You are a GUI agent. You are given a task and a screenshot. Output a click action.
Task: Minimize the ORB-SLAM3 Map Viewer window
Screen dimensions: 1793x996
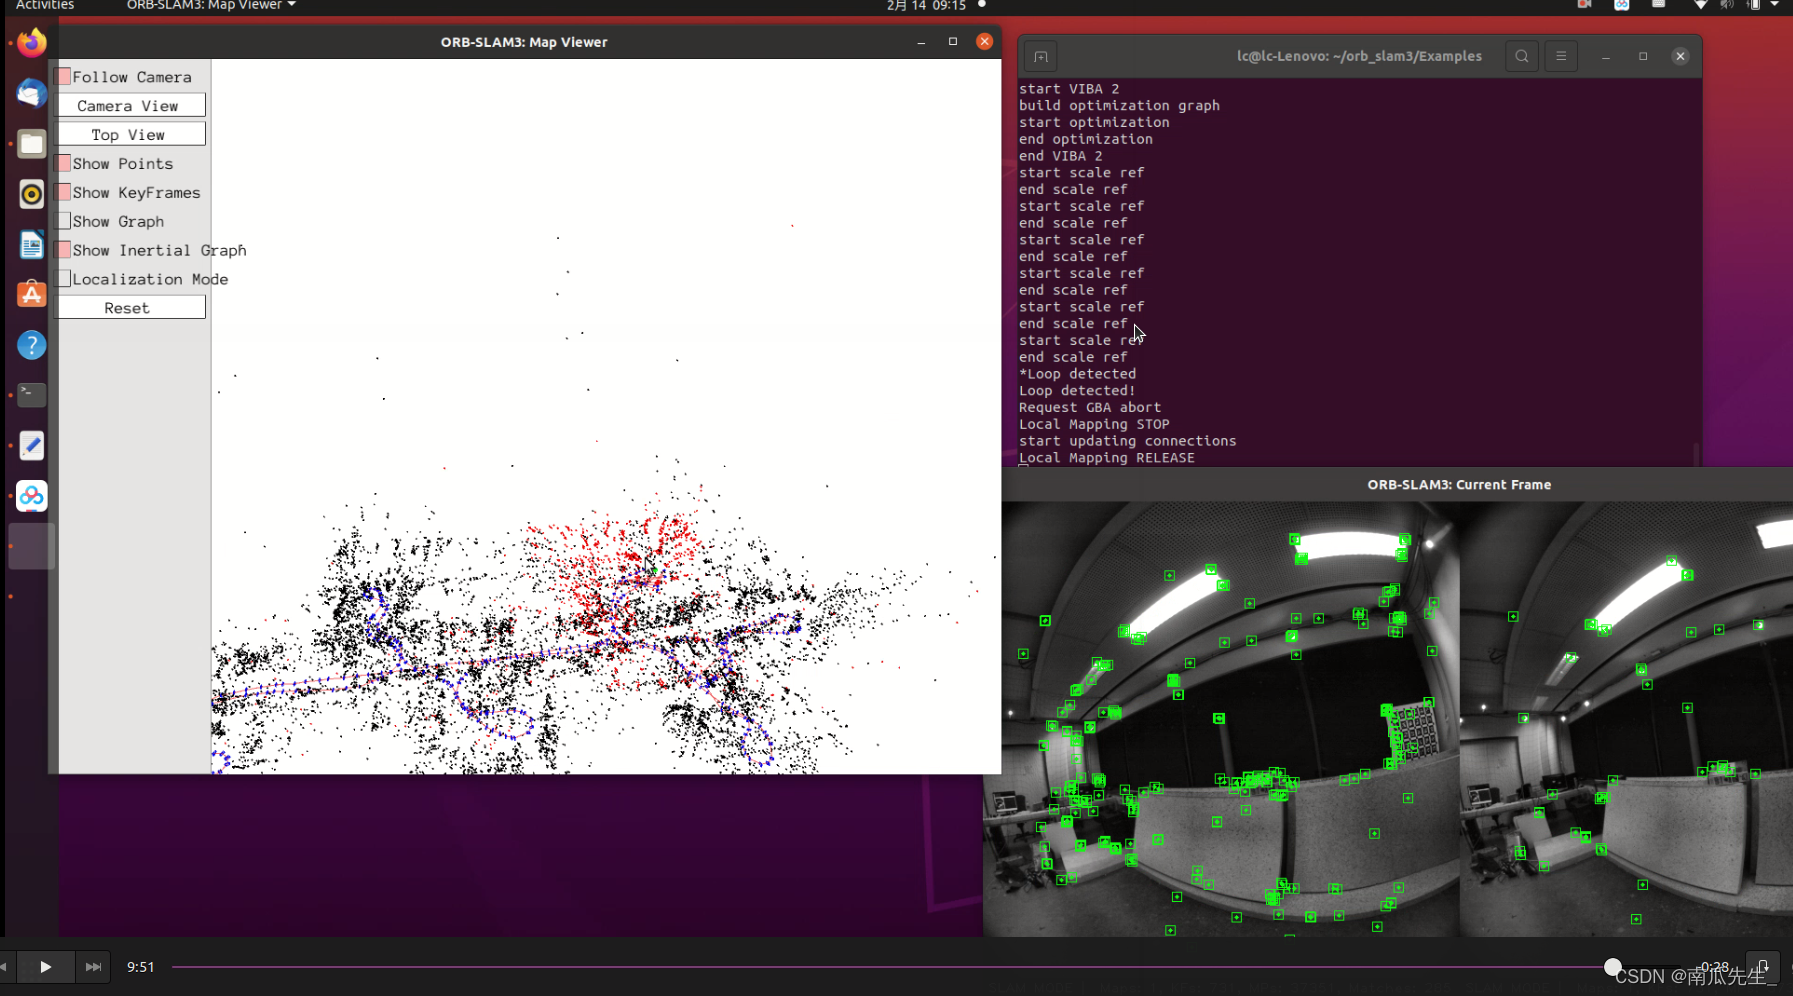point(921,42)
